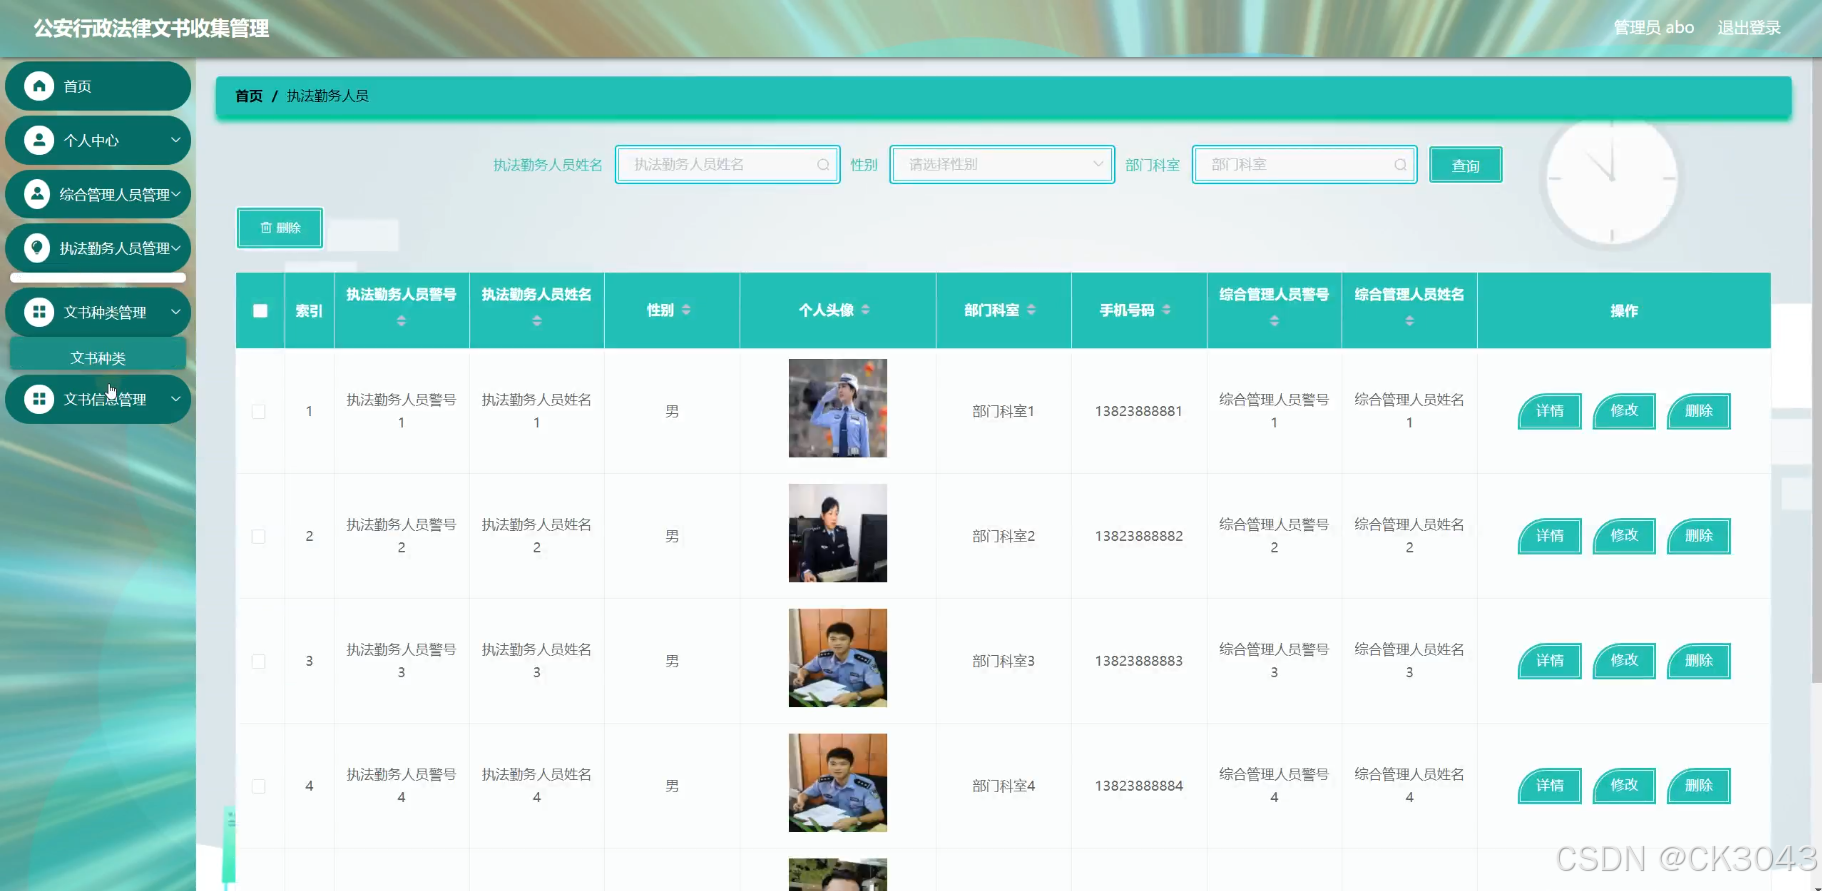Click the search icon in 部门科室 field

point(1400,165)
